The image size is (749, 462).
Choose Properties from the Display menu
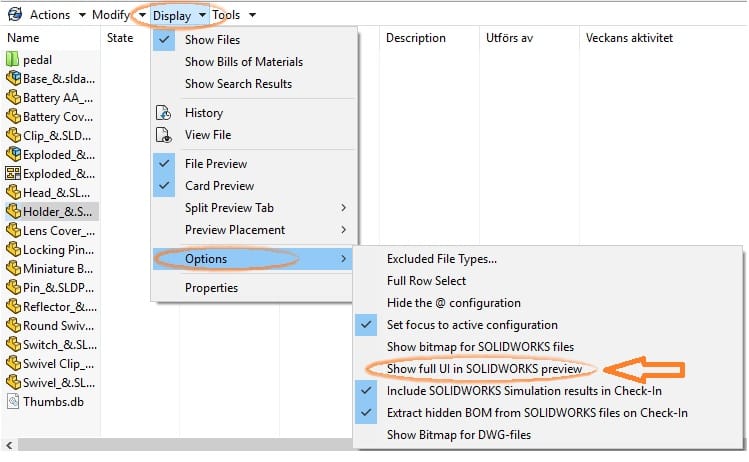[x=211, y=288]
